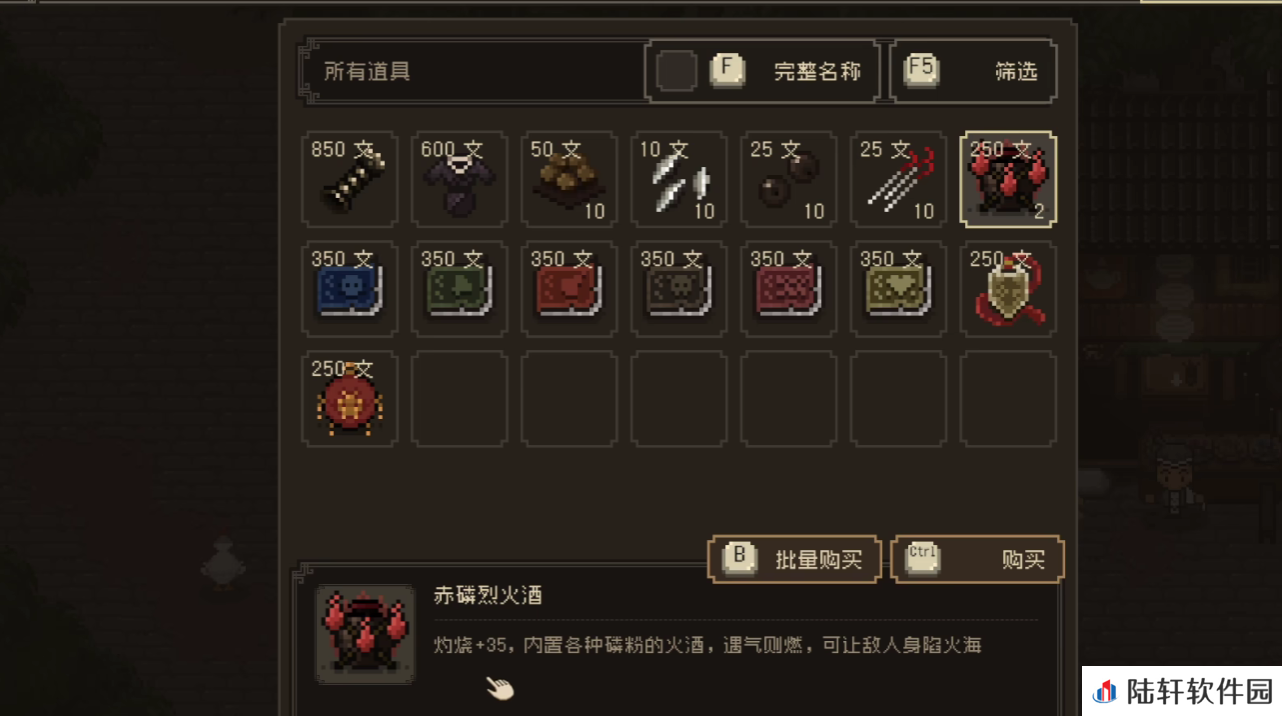
Task: Select the 25文 red-tipped needles
Action: [x=898, y=180]
